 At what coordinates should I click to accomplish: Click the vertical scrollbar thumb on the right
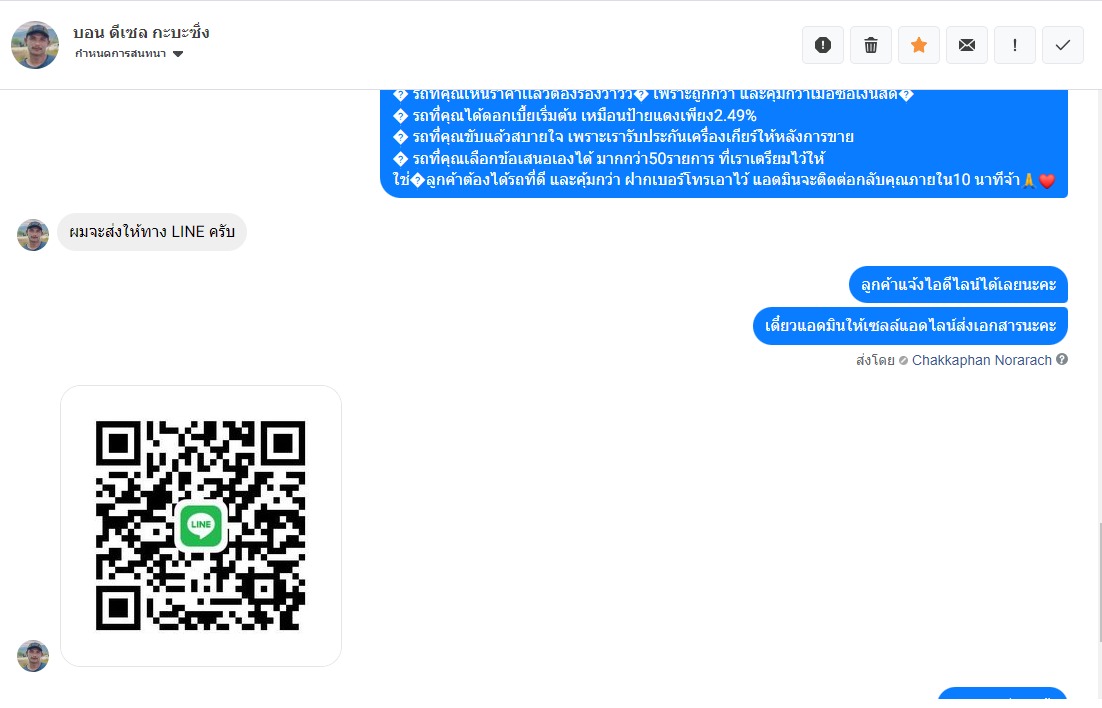pyautogui.click(x=1099, y=584)
